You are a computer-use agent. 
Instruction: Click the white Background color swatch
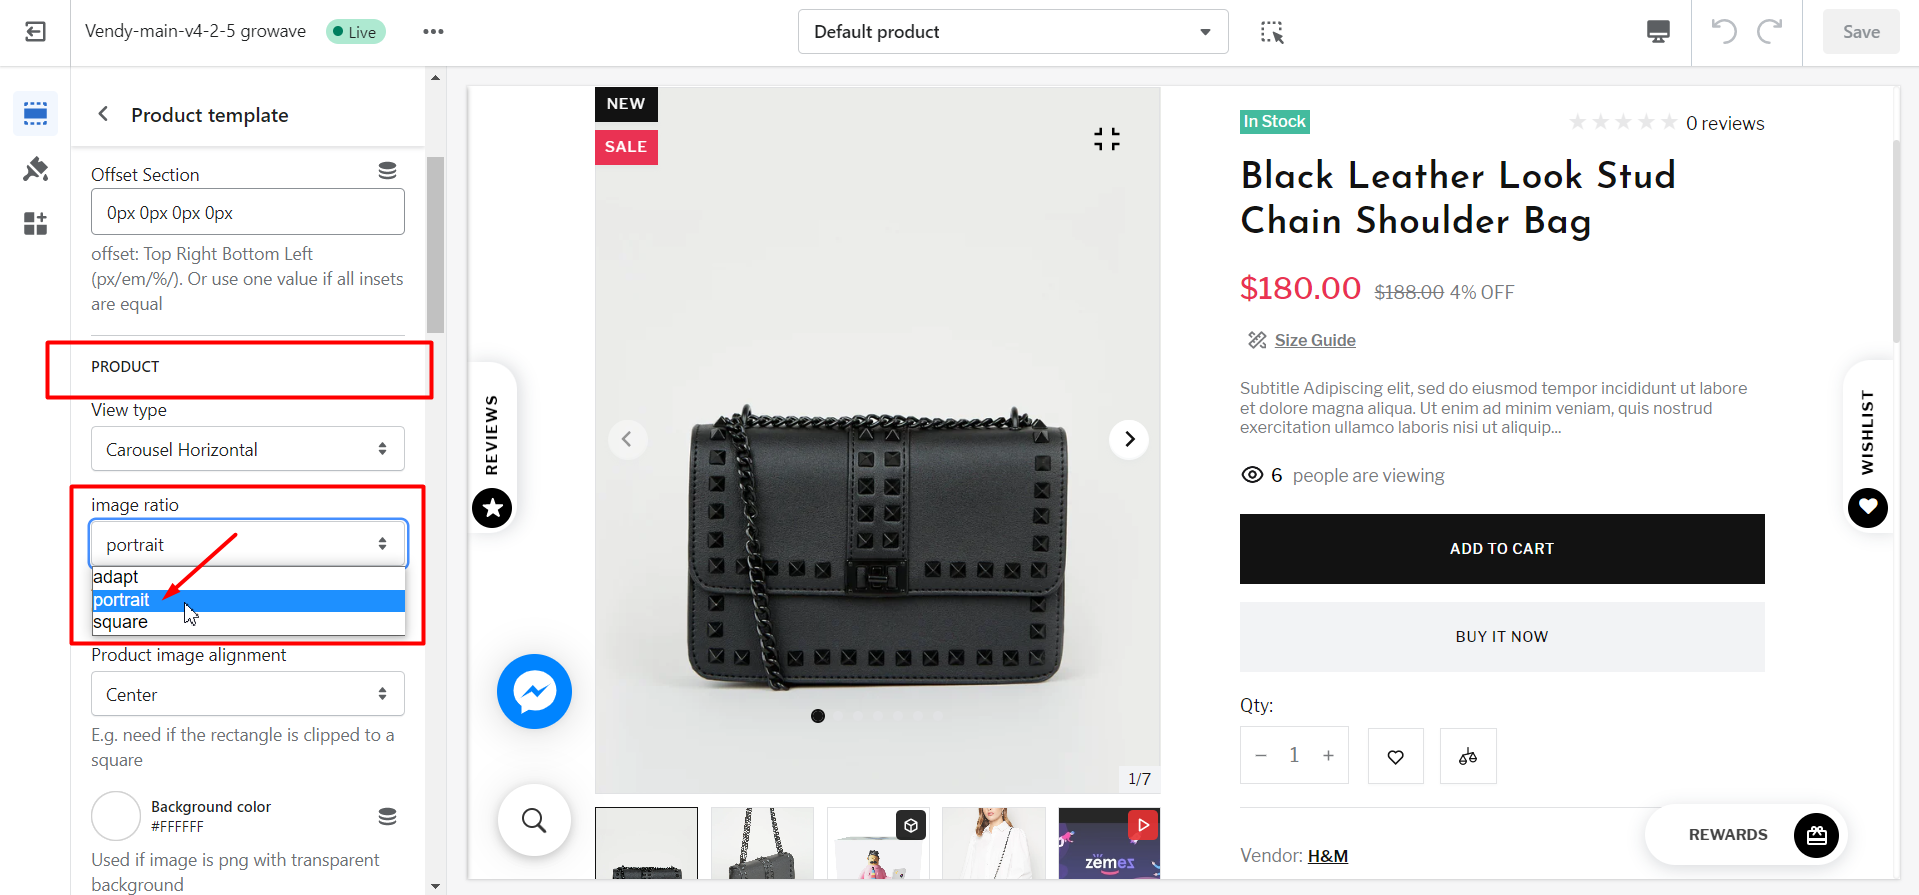[x=115, y=816]
